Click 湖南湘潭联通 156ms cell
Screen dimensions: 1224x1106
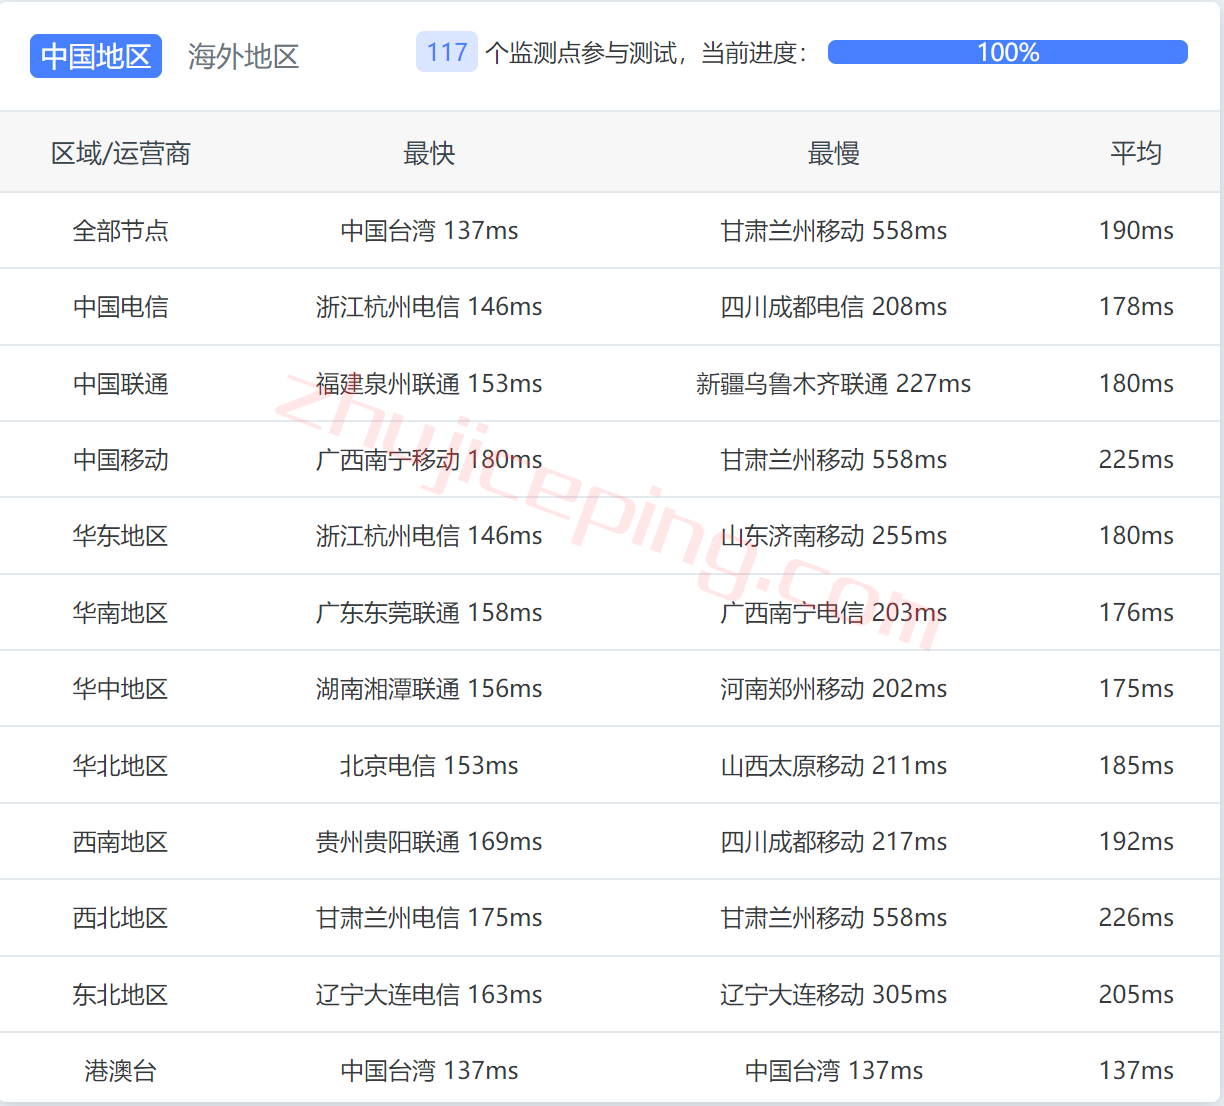click(x=429, y=689)
